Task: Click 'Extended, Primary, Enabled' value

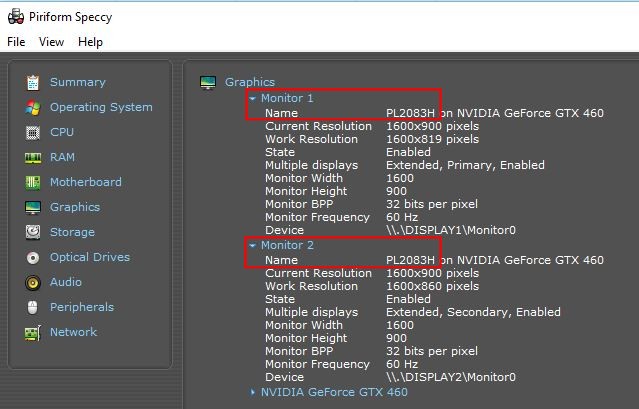Action: point(465,165)
